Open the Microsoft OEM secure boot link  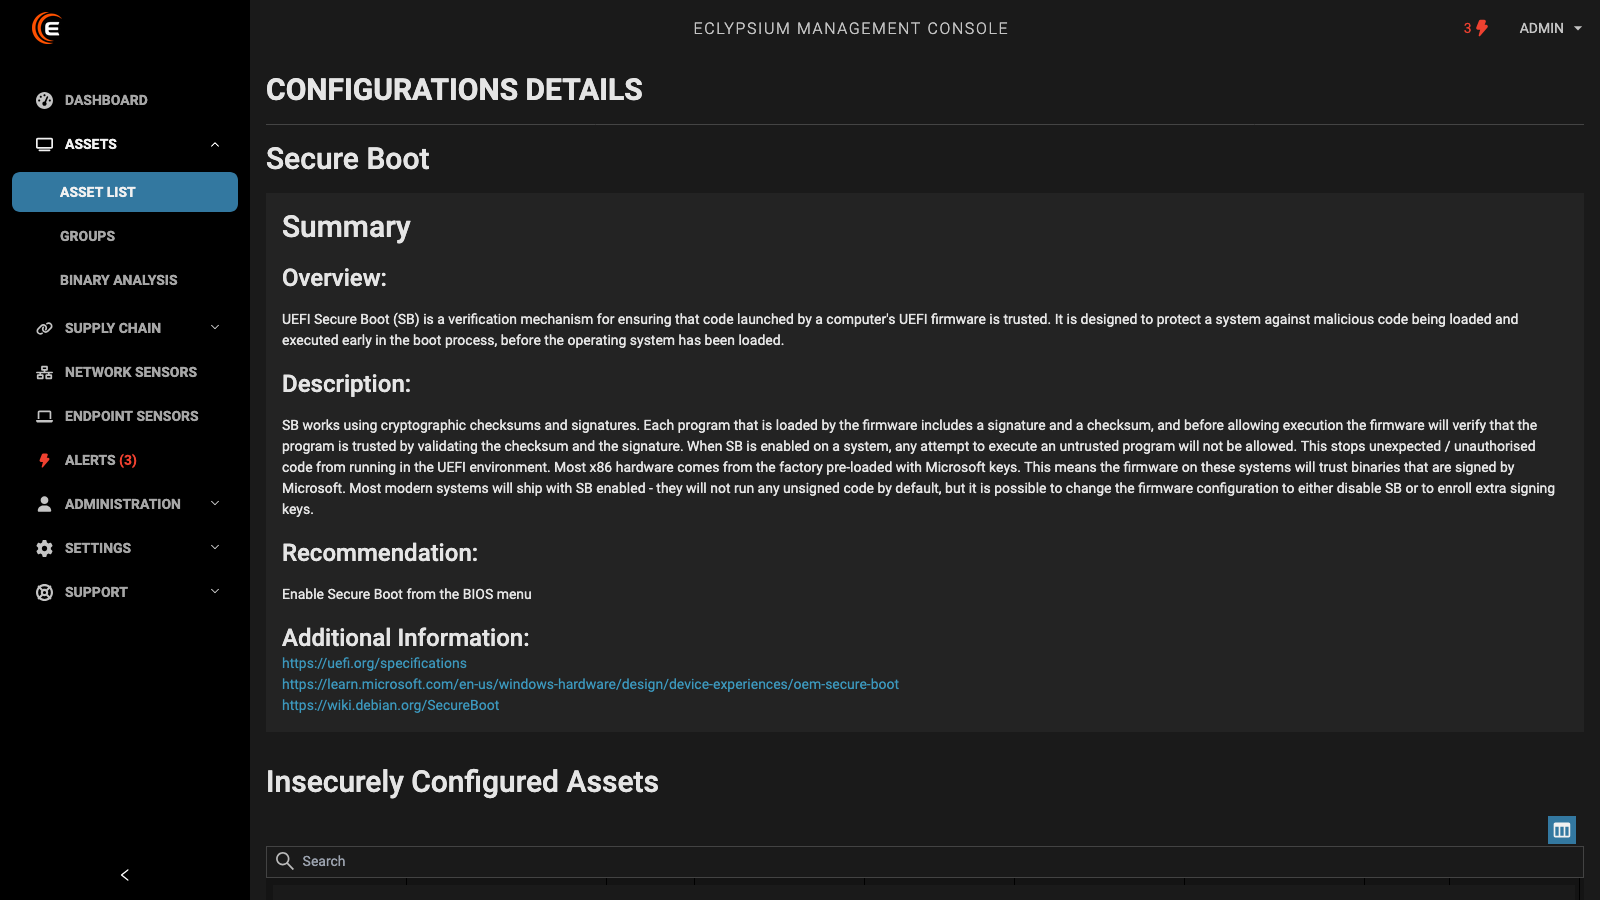coord(590,684)
